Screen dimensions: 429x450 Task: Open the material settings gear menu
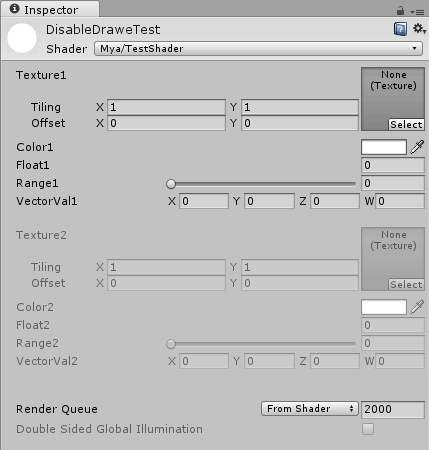[x=419, y=29]
